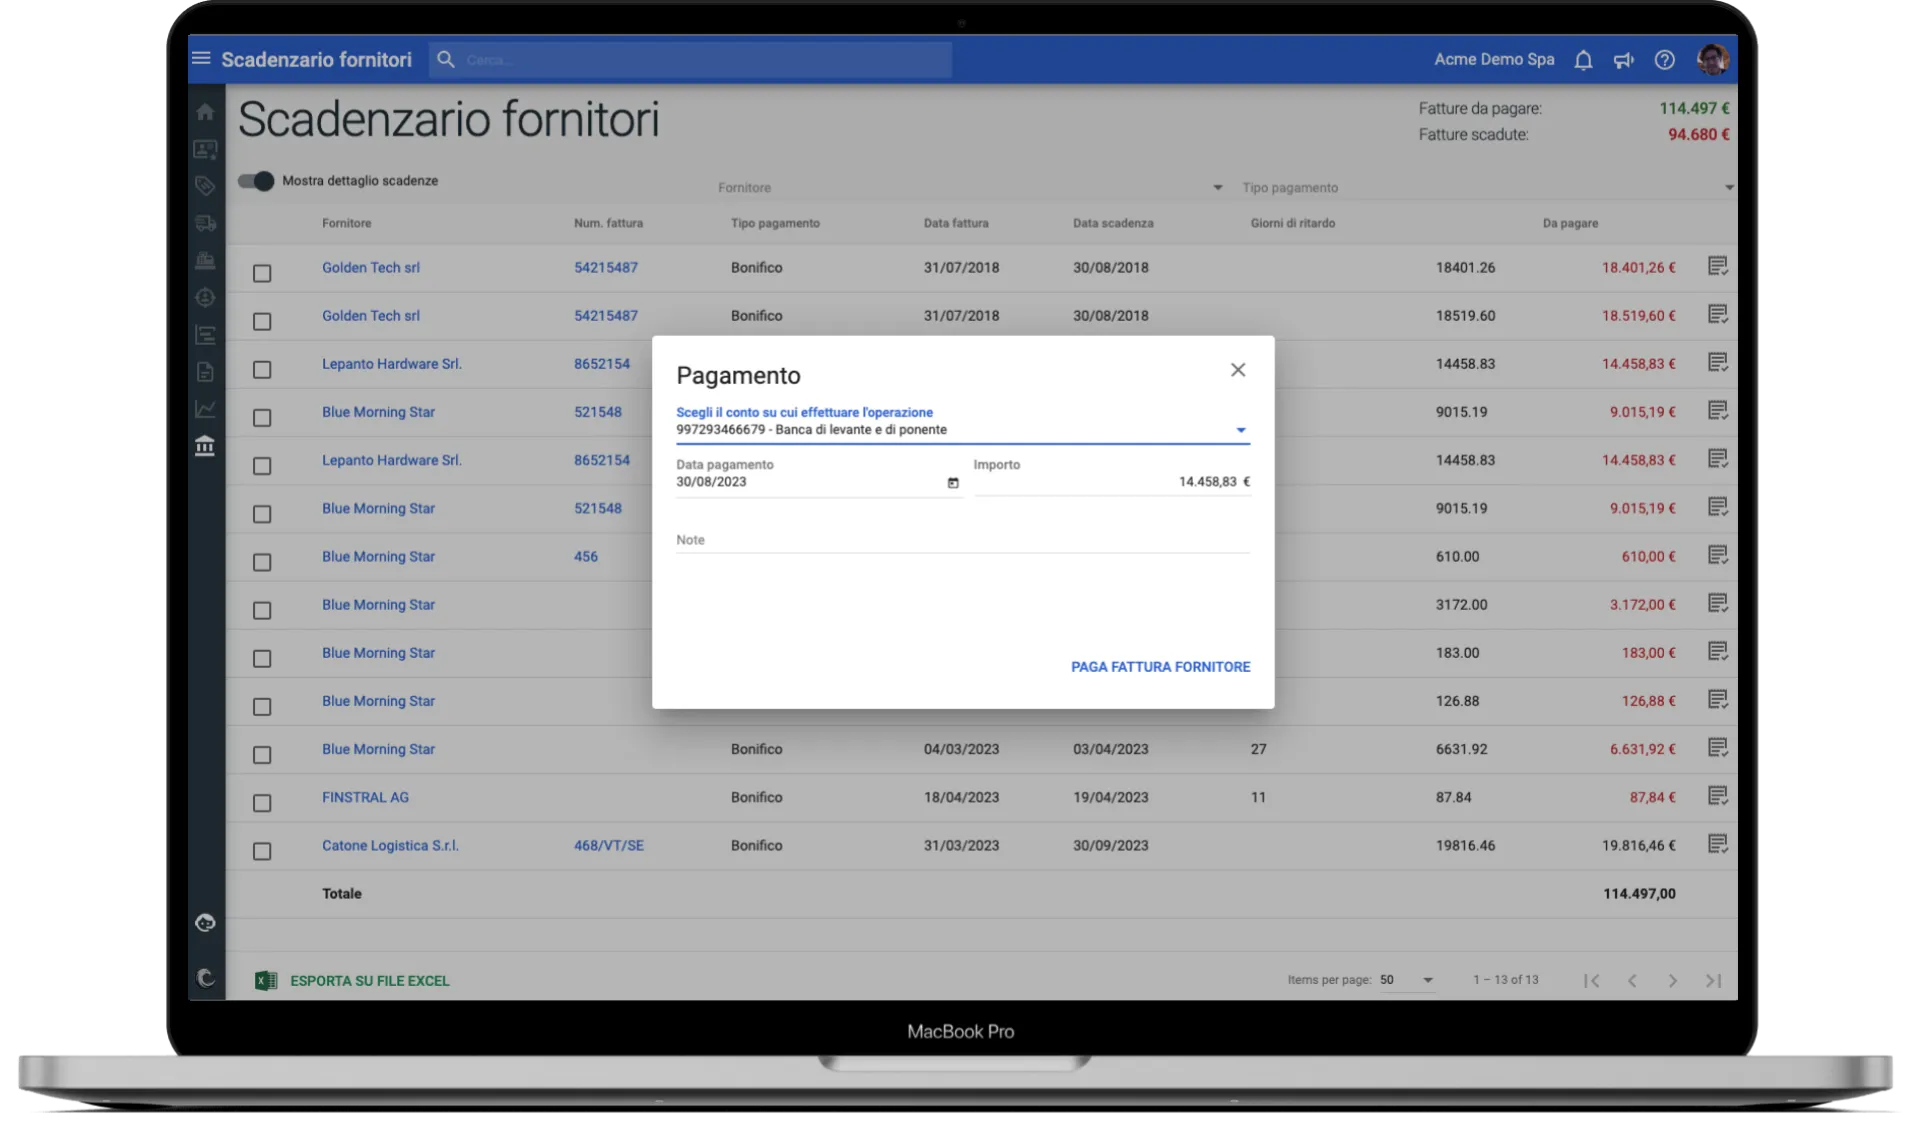Image resolution: width=1920 pixels, height=1122 pixels.
Task: Select the cash register icon in the sidebar
Action: click(x=205, y=261)
